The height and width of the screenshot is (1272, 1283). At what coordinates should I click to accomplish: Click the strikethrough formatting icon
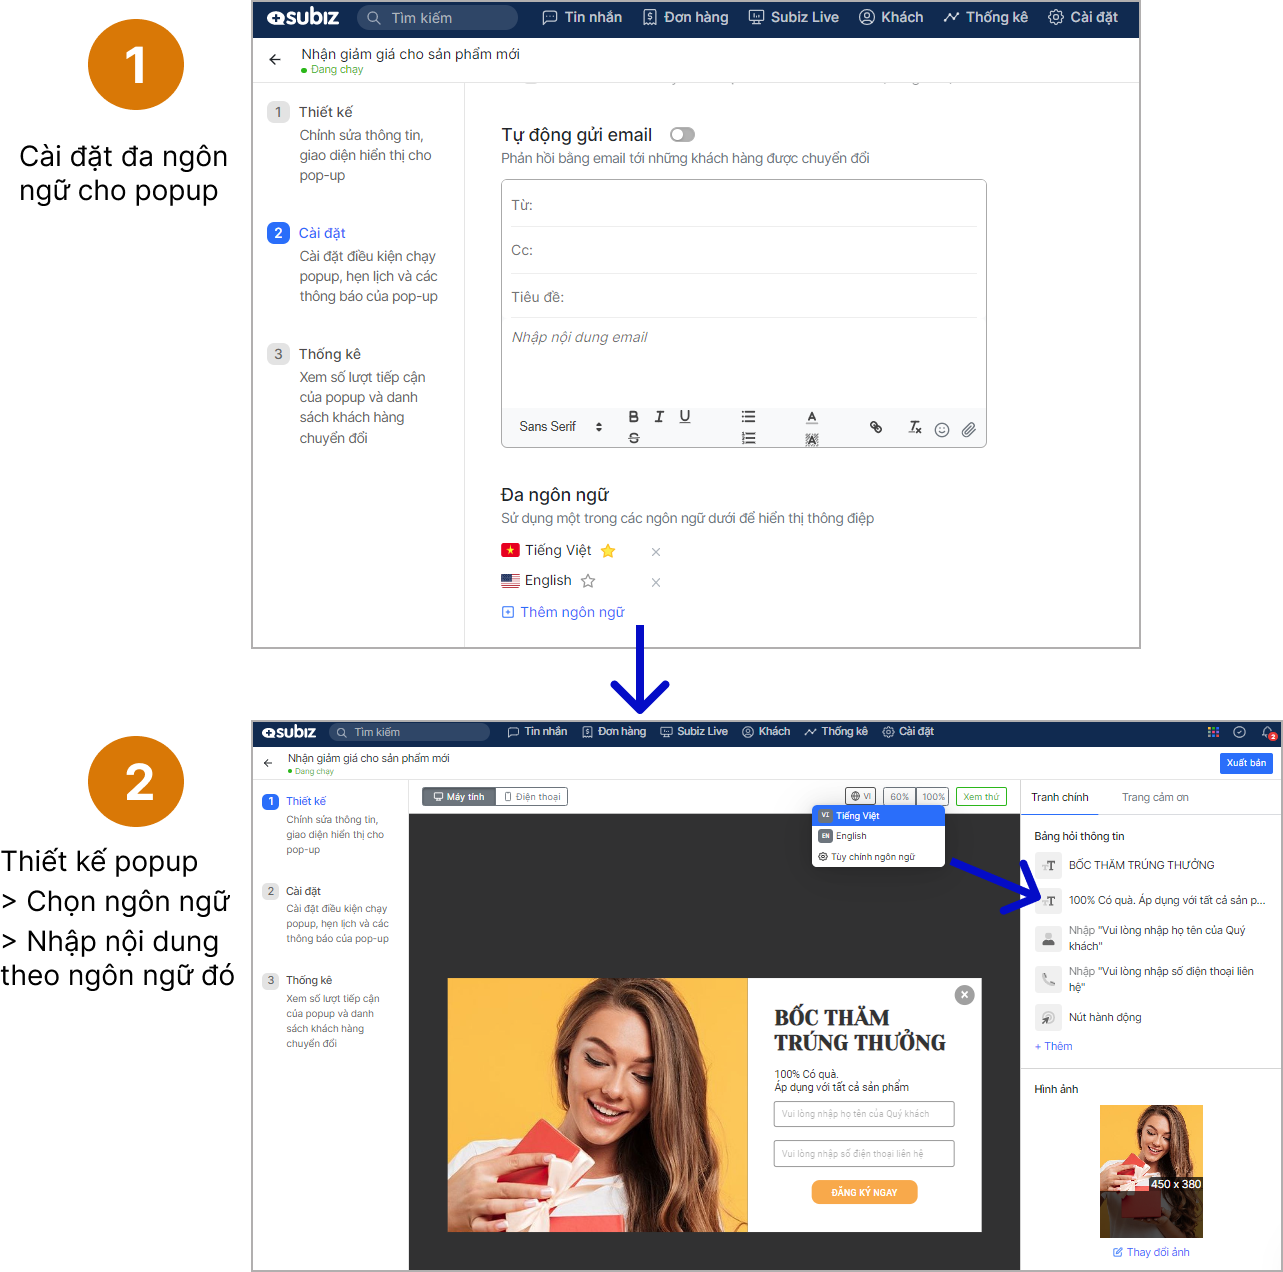point(633,438)
